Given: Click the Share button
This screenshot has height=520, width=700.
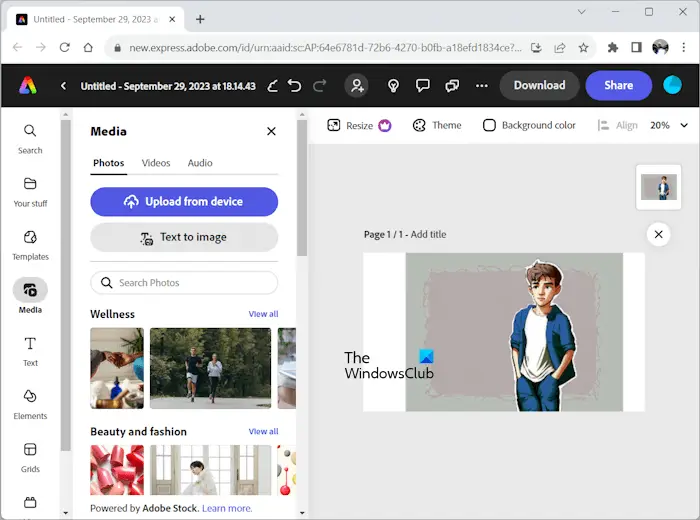Looking at the screenshot, I should click(x=618, y=85).
